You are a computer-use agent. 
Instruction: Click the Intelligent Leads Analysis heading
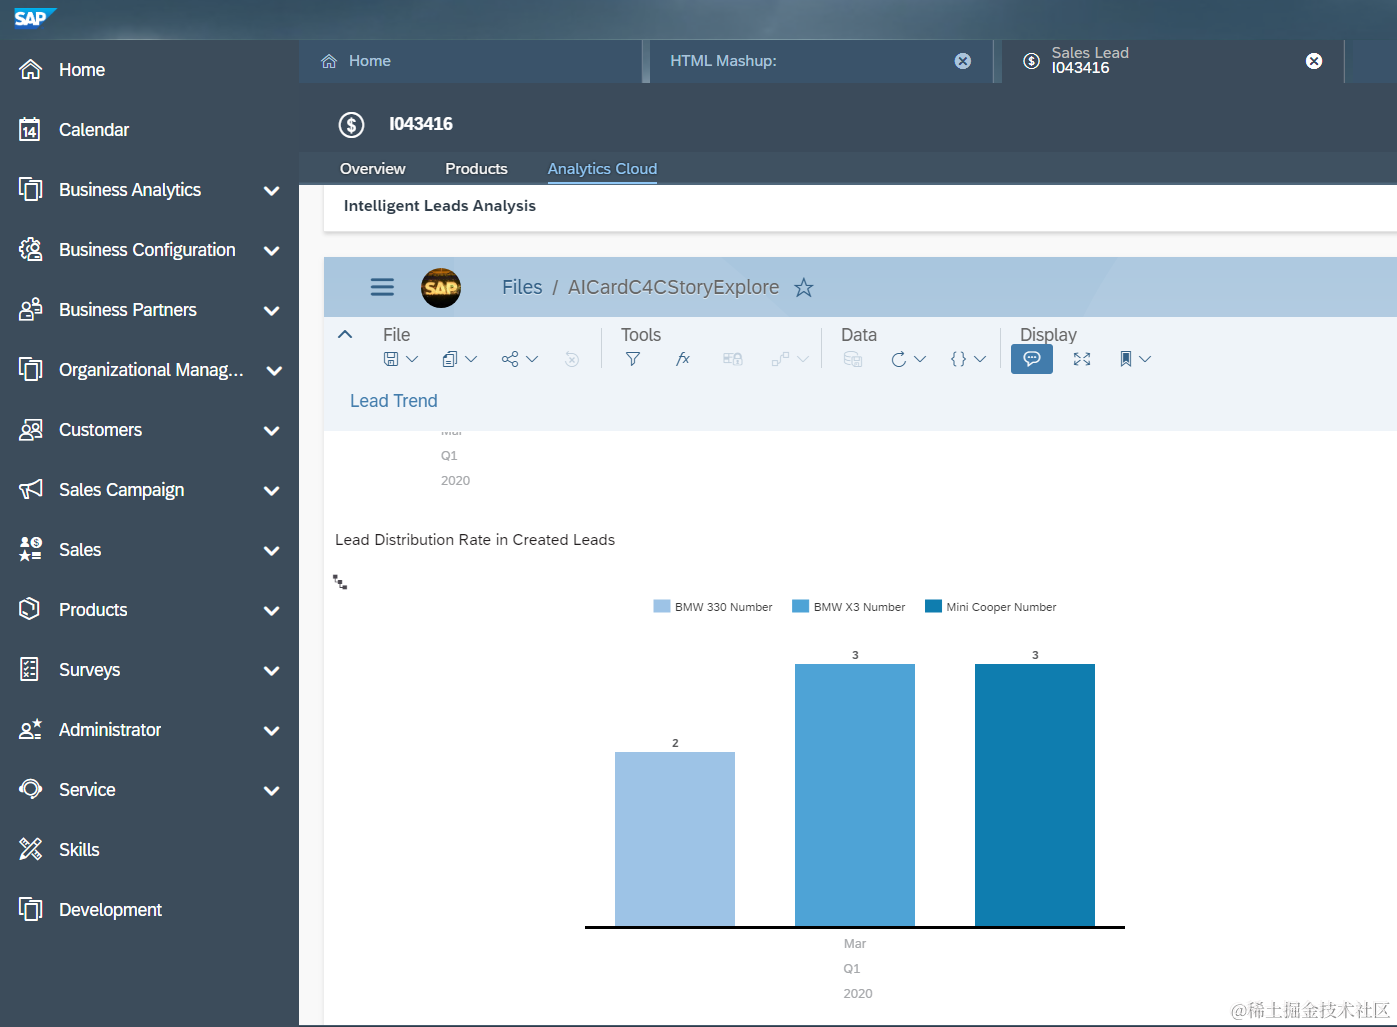tap(440, 206)
